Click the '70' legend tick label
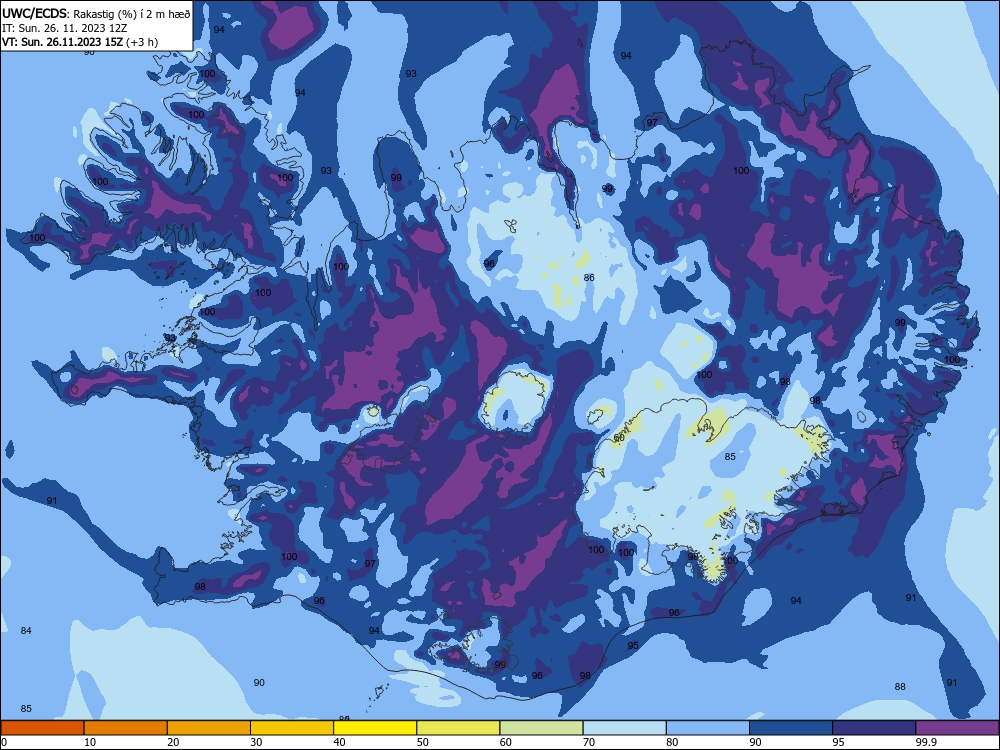The image size is (1000, 750). [x=589, y=742]
